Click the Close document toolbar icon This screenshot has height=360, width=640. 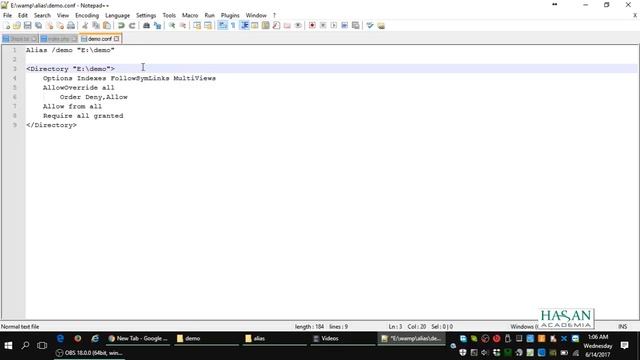tap(49, 26)
